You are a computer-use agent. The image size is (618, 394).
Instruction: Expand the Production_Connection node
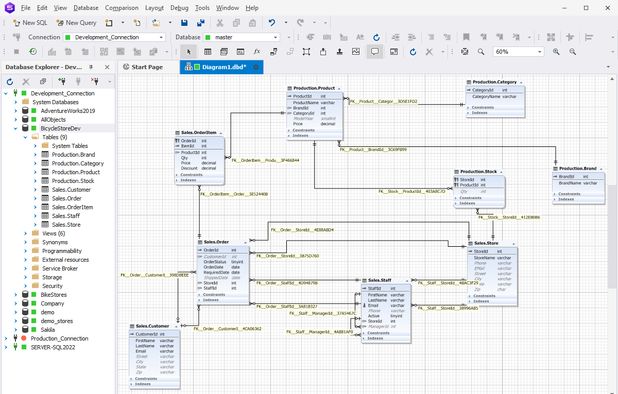pyautogui.click(x=6, y=338)
